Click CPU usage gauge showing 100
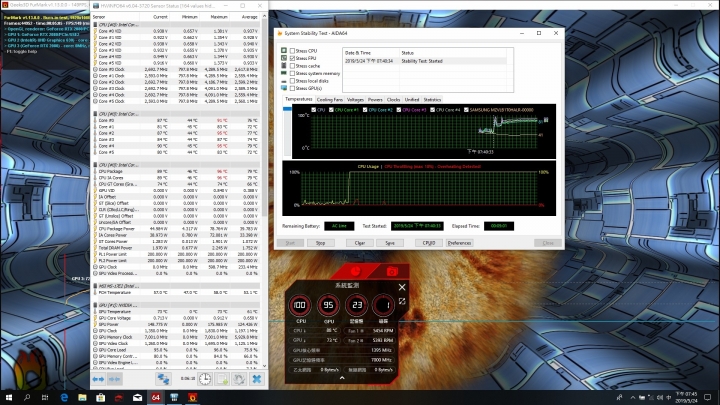This screenshot has width=720, height=405. pos(300,305)
